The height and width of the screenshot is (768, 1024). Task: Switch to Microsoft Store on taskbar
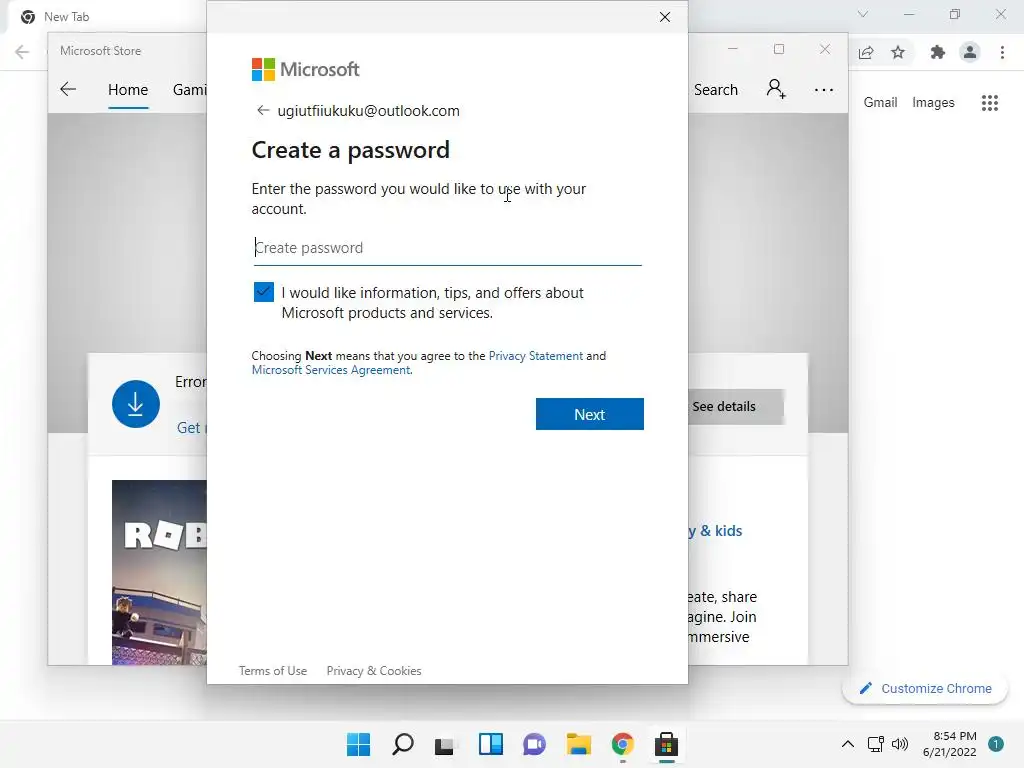coord(666,744)
